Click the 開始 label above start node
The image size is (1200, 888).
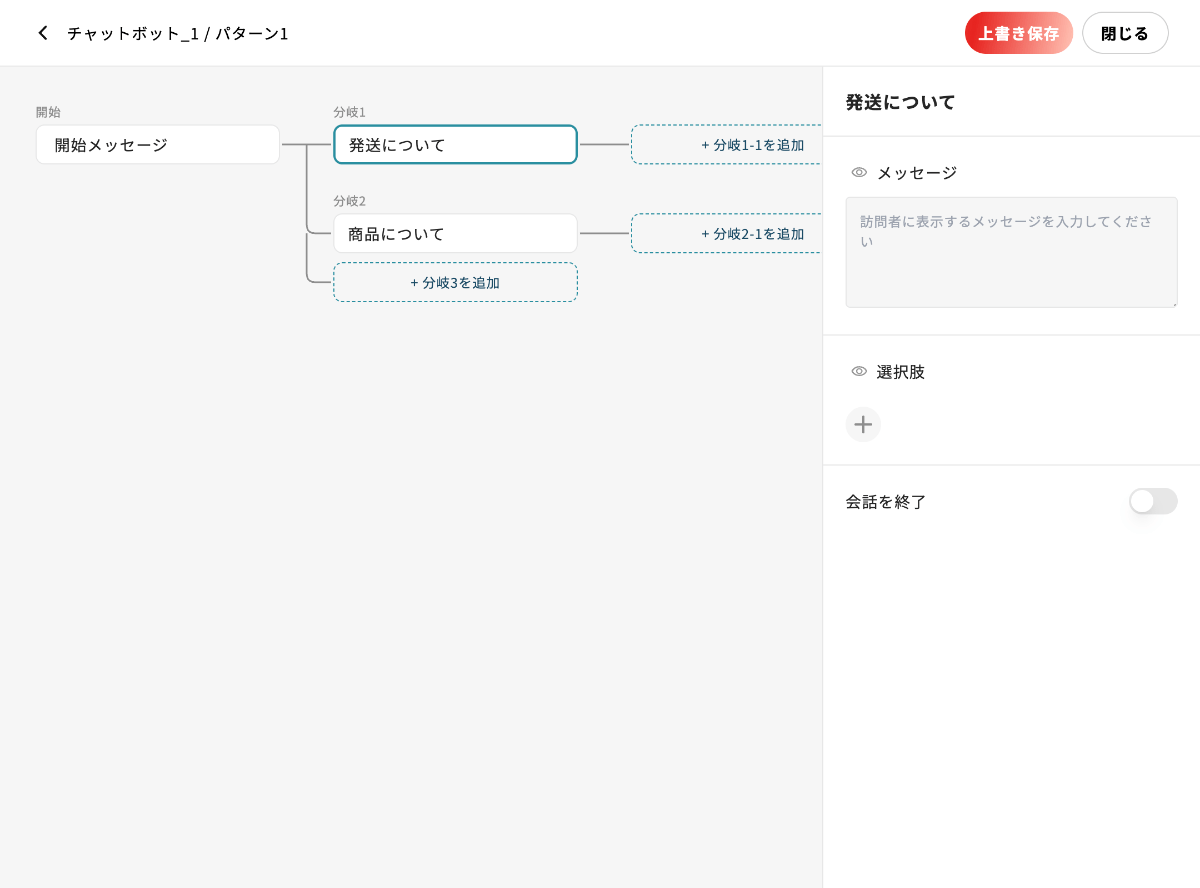click(48, 112)
